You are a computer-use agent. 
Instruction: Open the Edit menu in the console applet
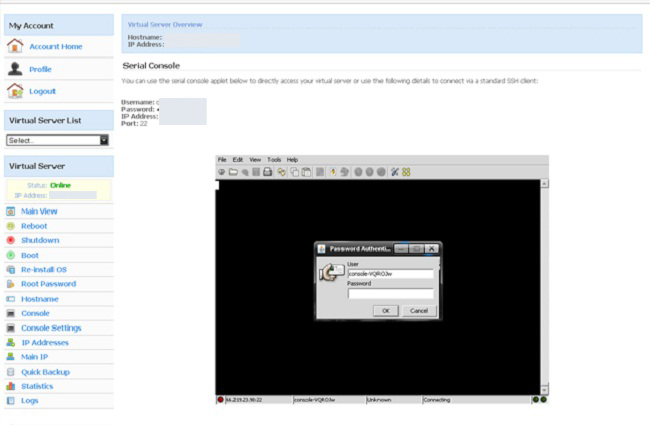[238, 160]
